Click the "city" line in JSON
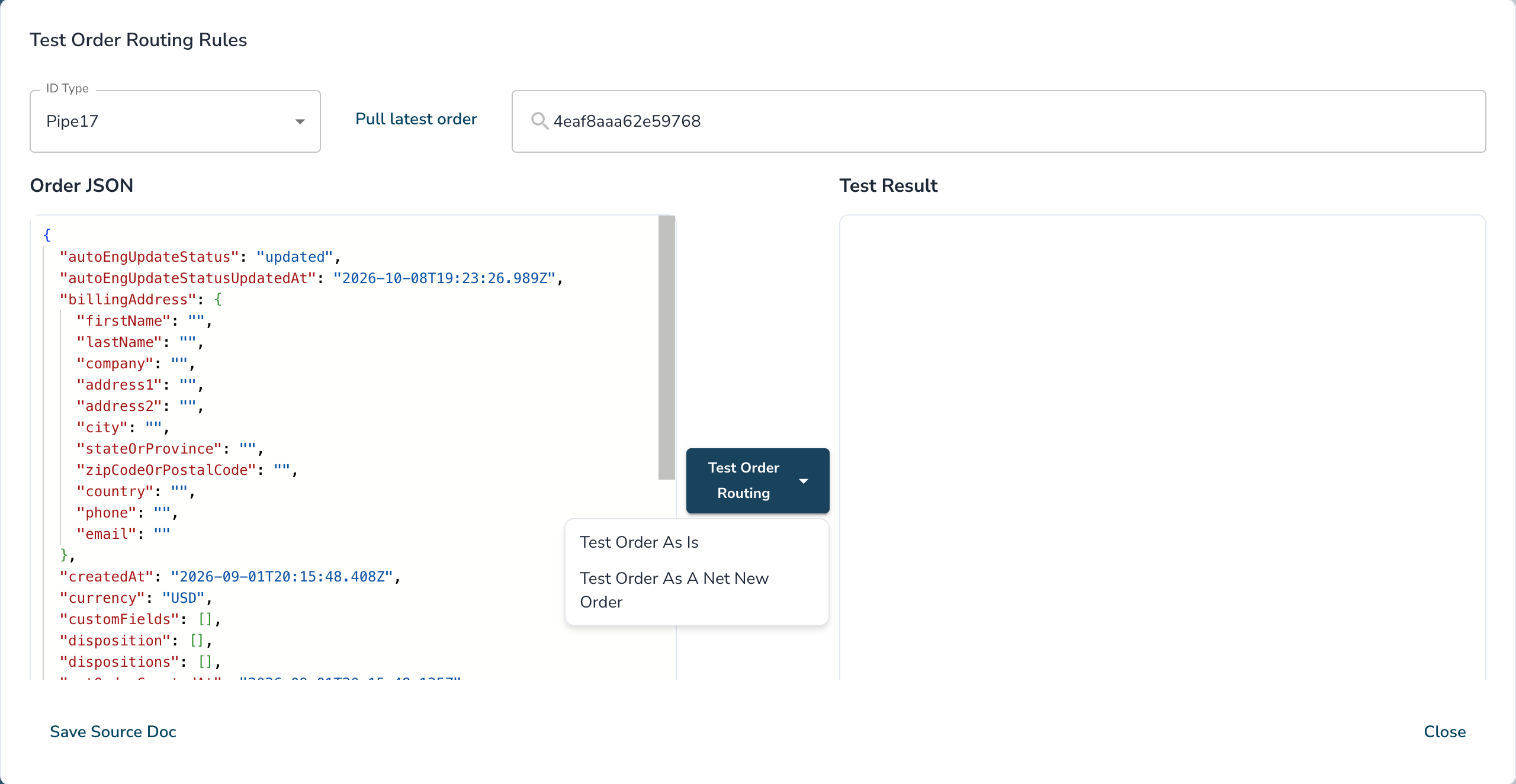1516x784 pixels. pyautogui.click(x=123, y=428)
